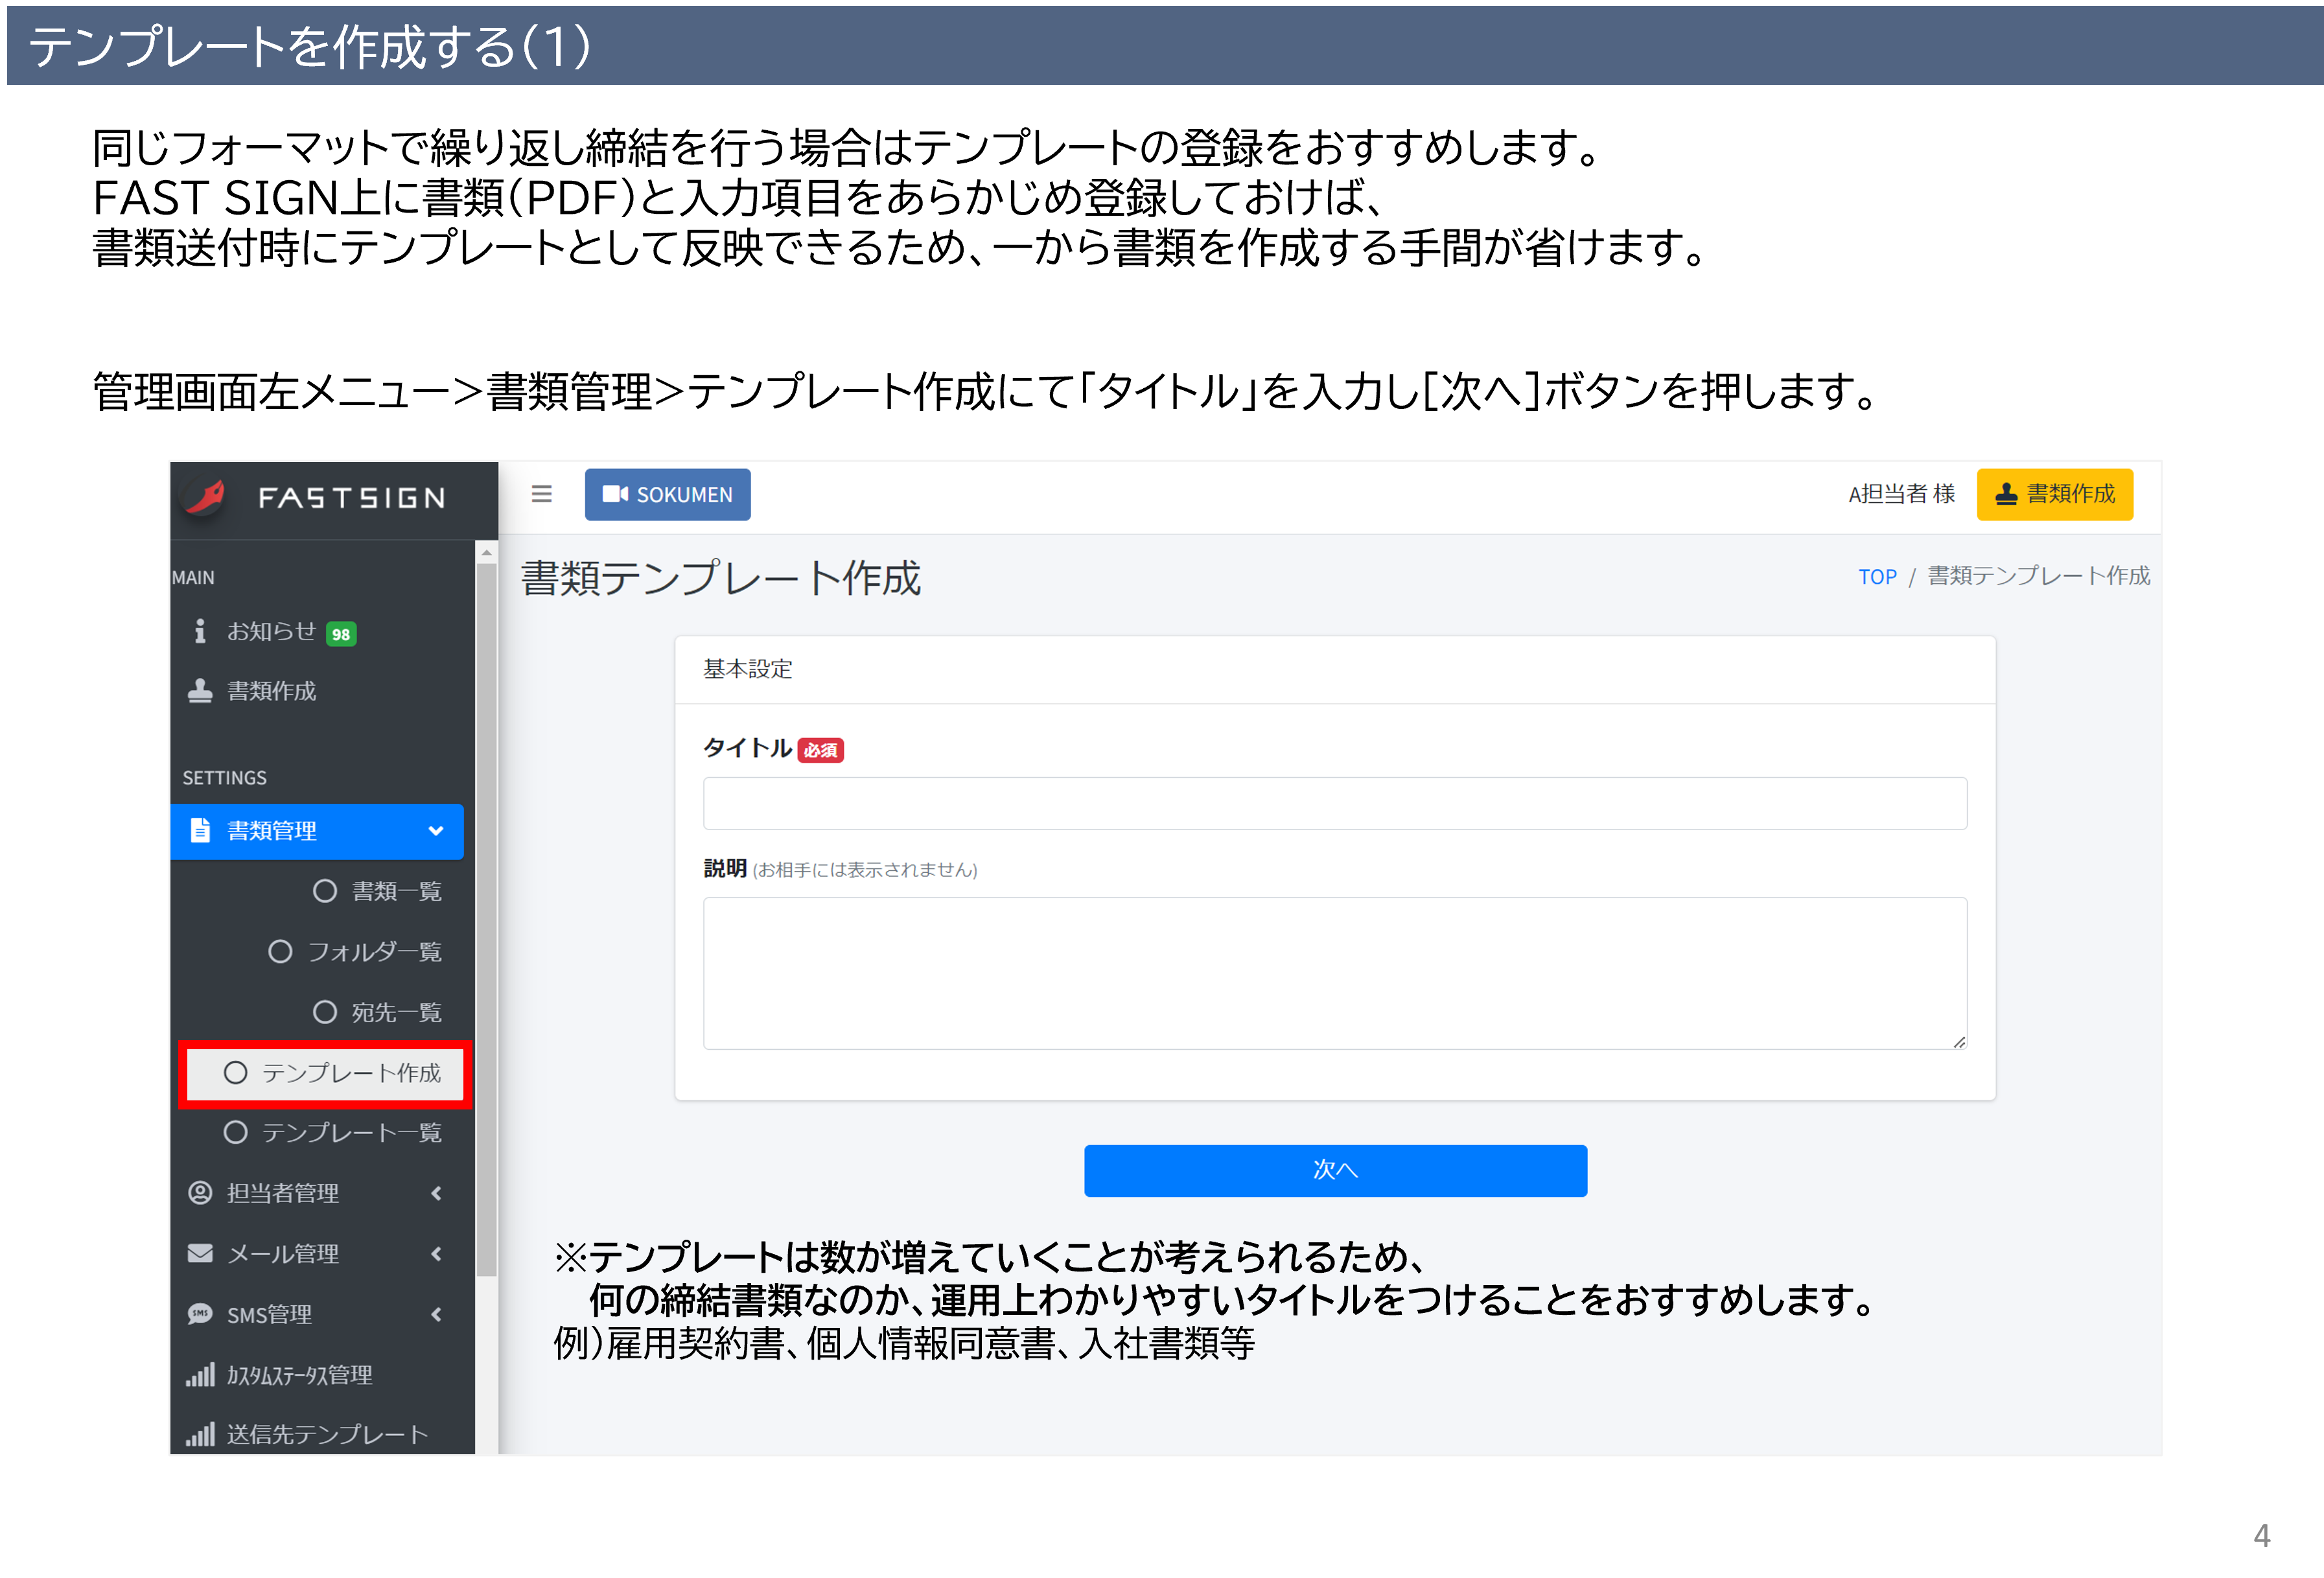Click the TOP breadcrumb link
Screen dimensions: 2324x1578
[x=1877, y=577]
